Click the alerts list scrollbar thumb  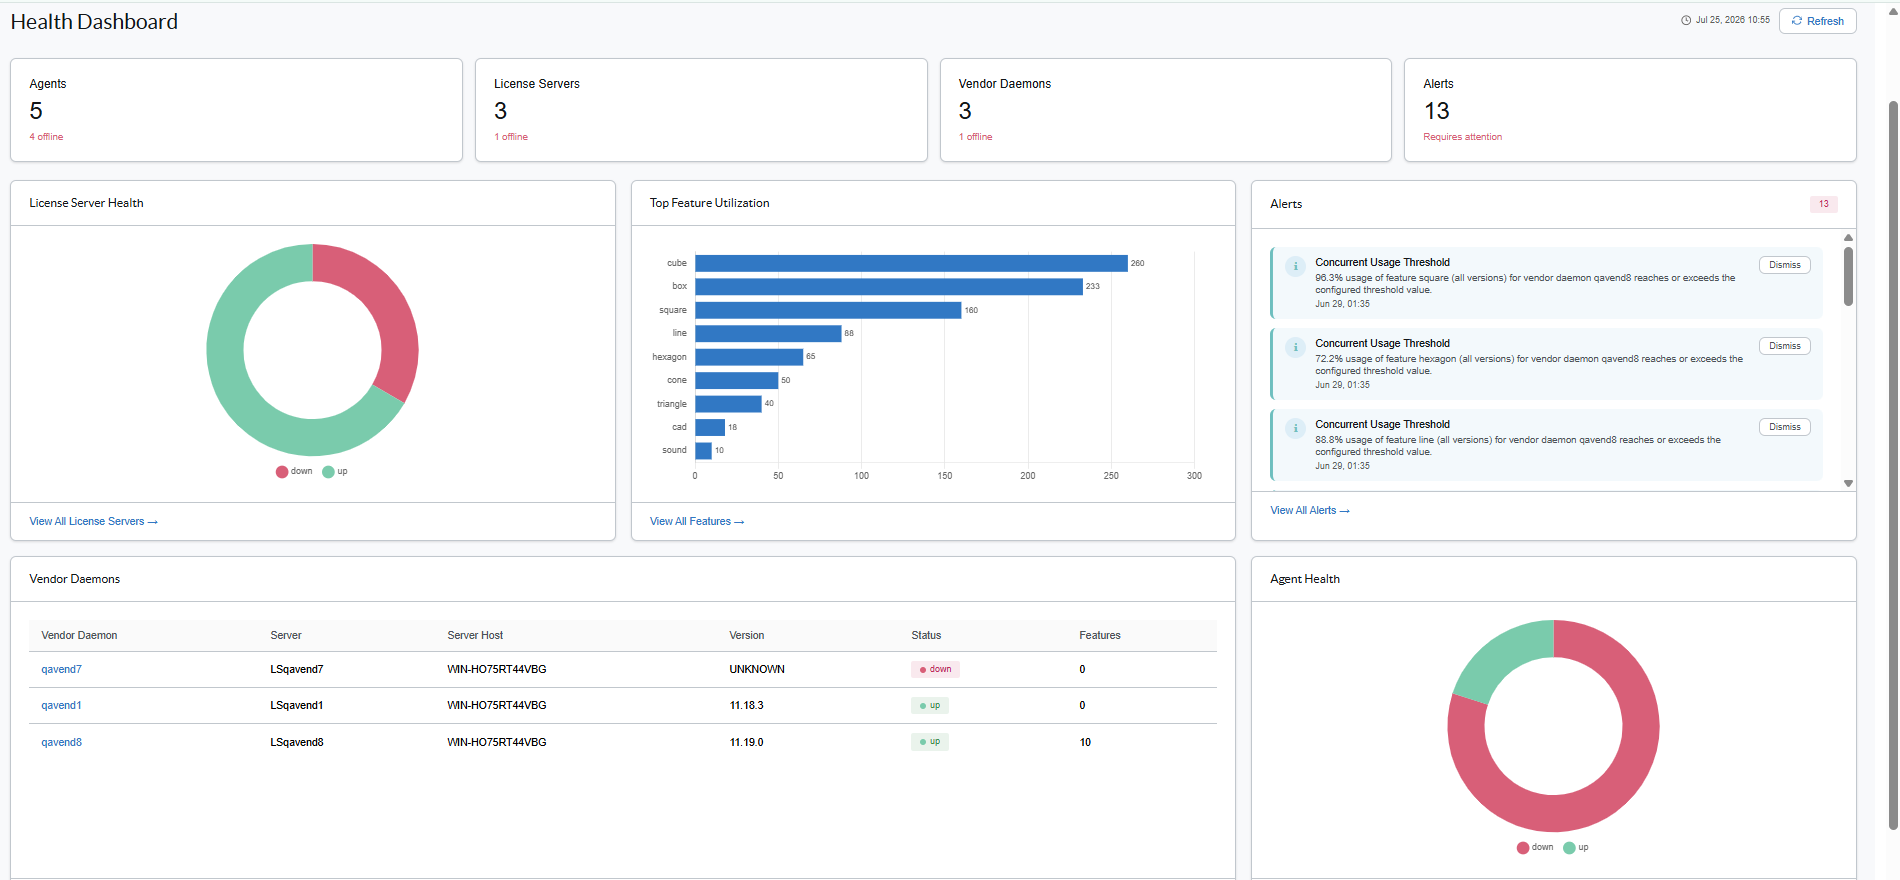coord(1848,275)
